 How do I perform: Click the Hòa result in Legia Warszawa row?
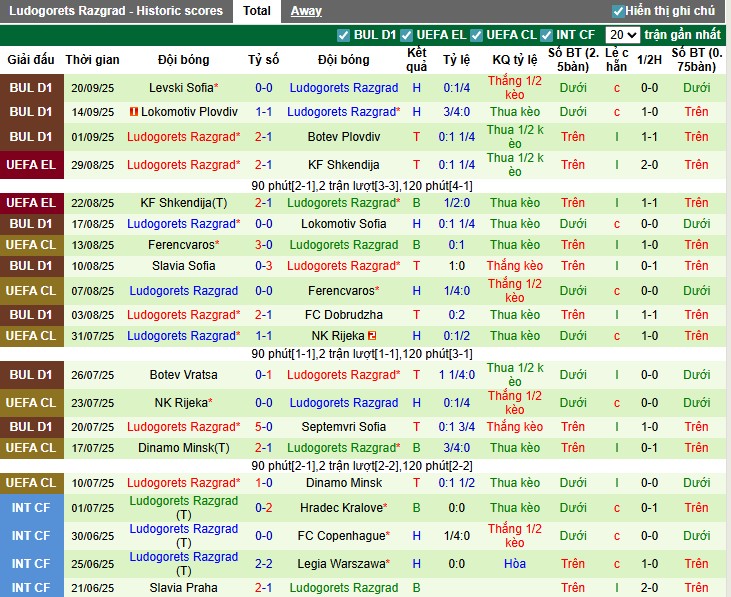click(515, 563)
